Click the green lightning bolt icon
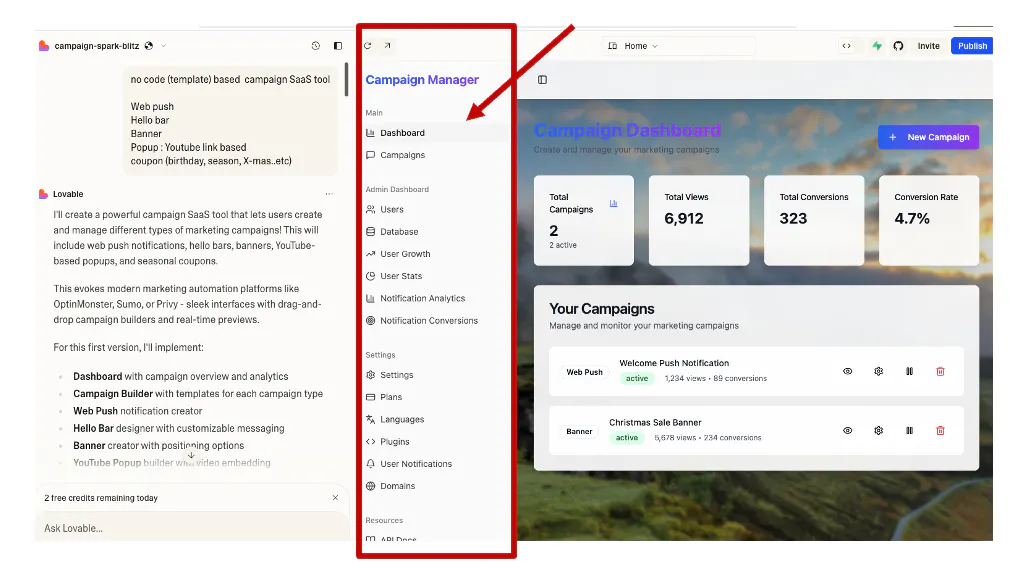Image resolution: width=1035 pixels, height=563 pixels. [877, 46]
